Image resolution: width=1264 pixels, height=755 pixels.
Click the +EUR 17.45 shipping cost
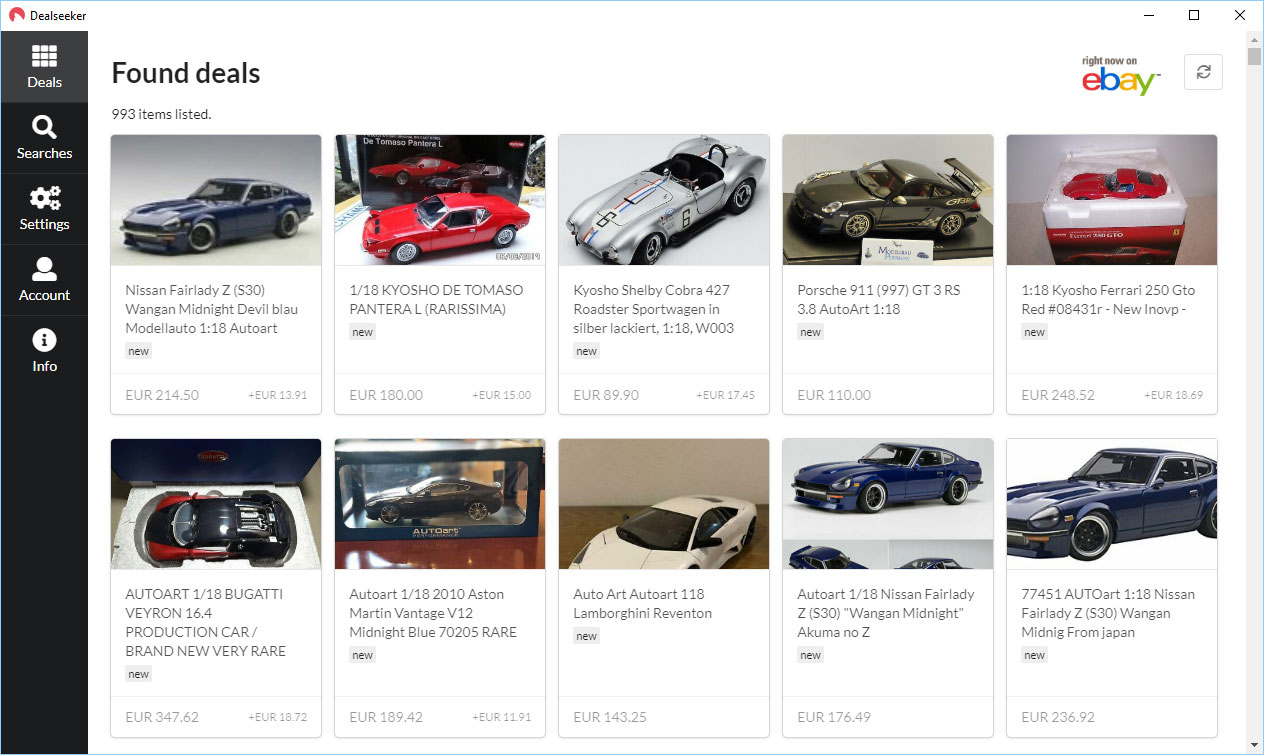[726, 395]
